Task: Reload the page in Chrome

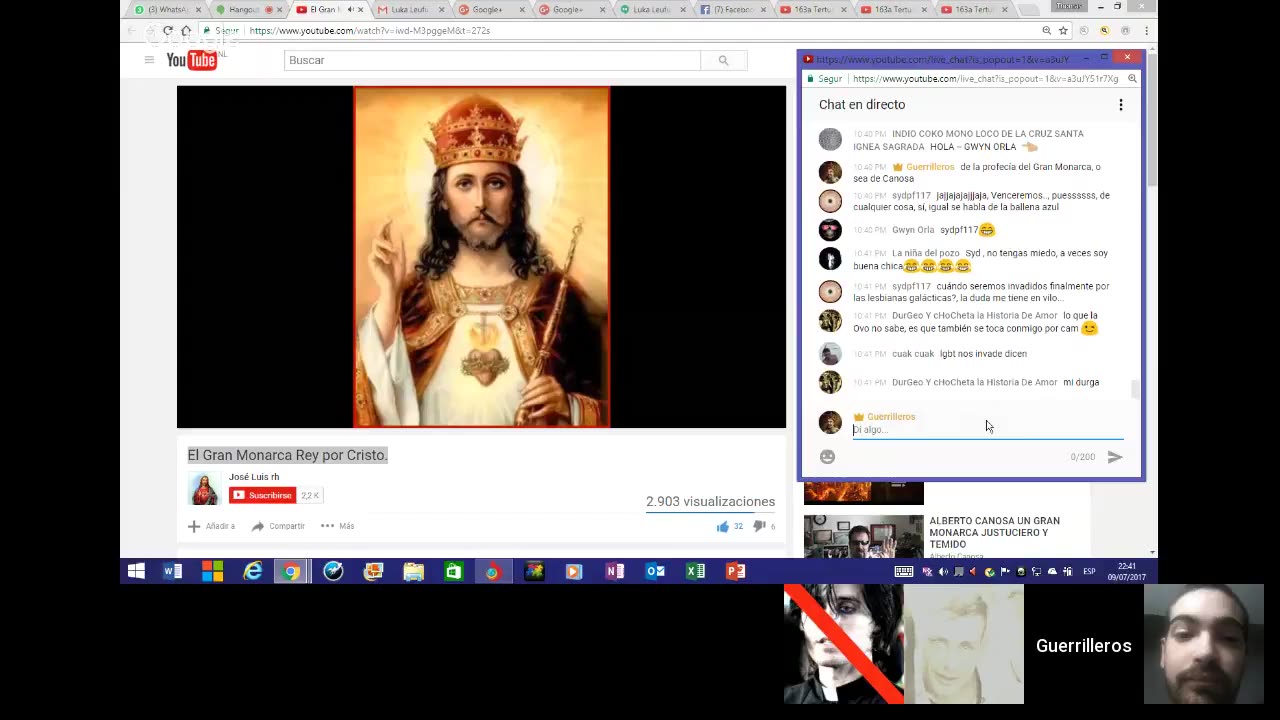Action: point(167,31)
